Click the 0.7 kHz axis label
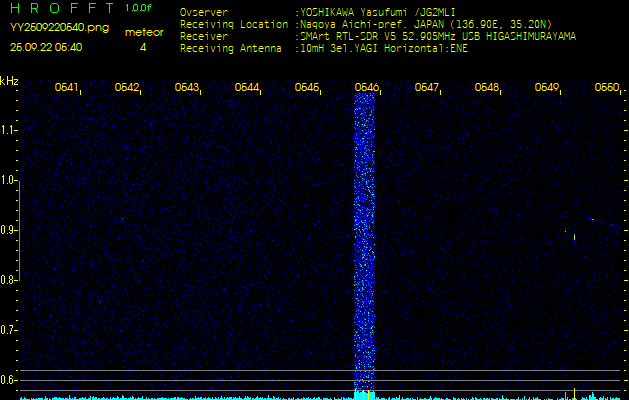629x400 pixels. point(8,330)
